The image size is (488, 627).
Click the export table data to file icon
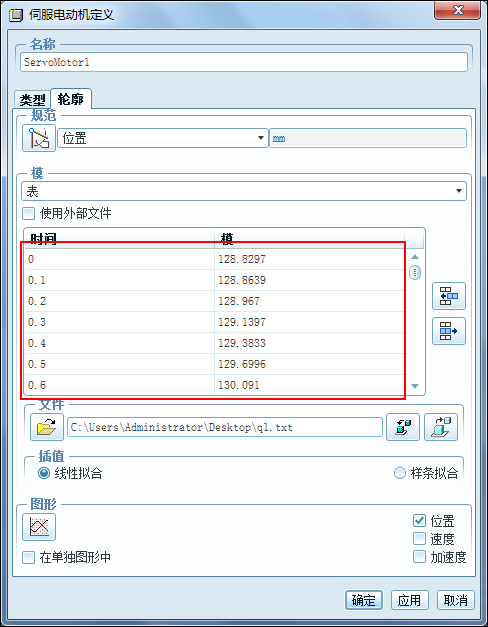point(441,427)
